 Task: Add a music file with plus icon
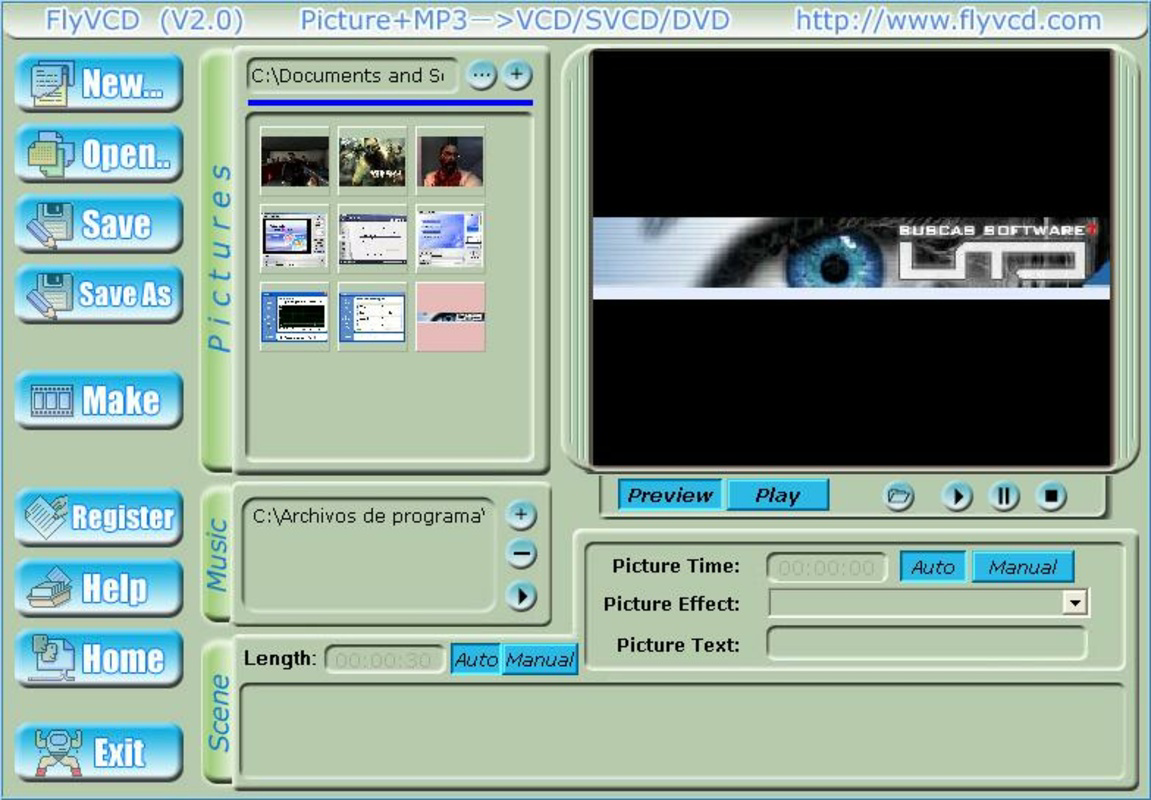tap(521, 514)
